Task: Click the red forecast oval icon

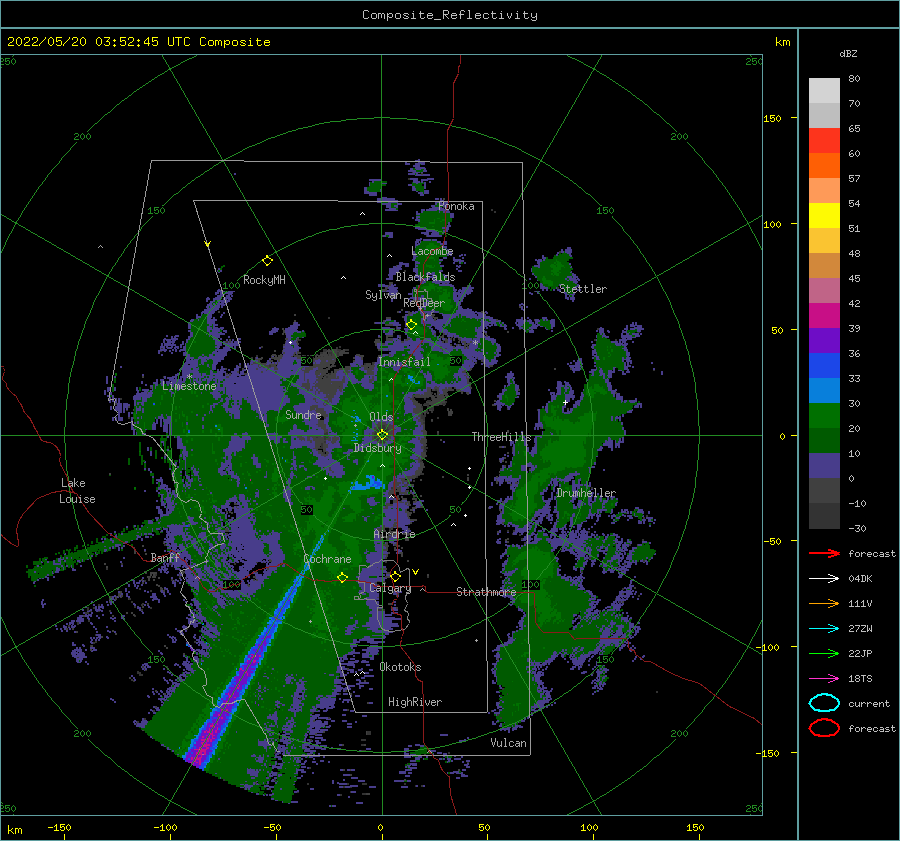Action: tap(824, 728)
